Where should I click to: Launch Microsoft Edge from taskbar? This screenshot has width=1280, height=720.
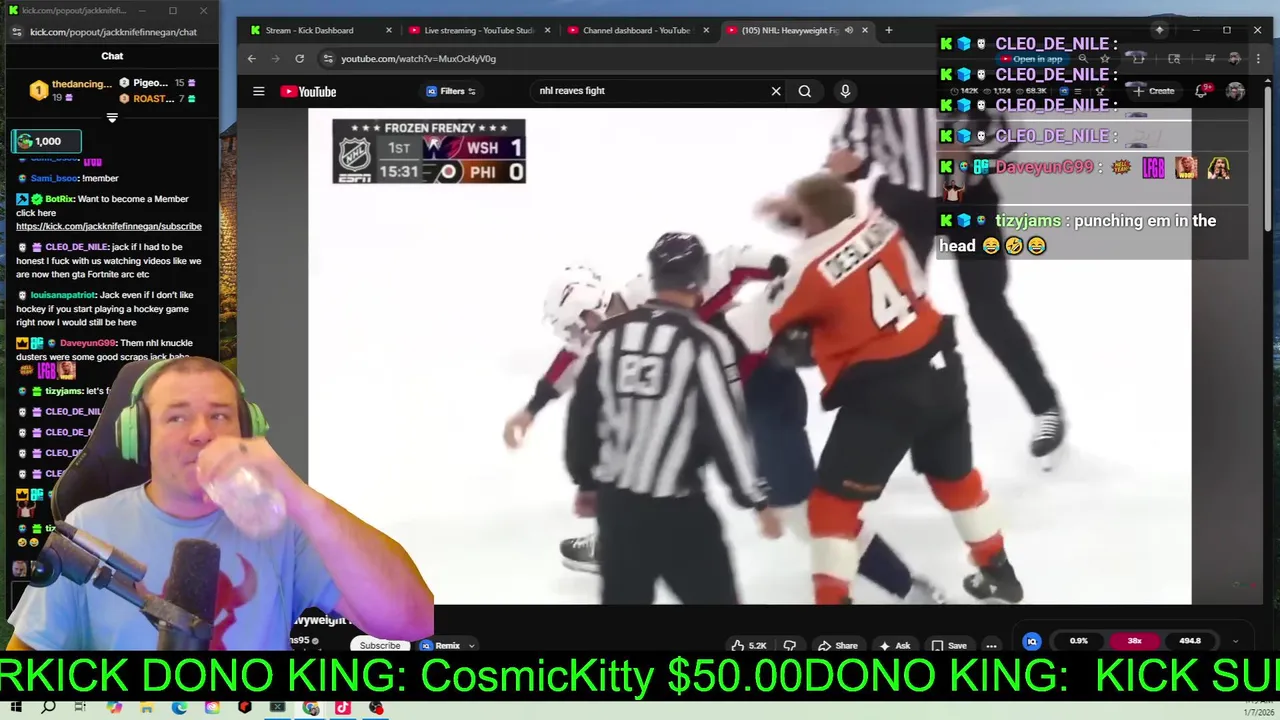179,708
